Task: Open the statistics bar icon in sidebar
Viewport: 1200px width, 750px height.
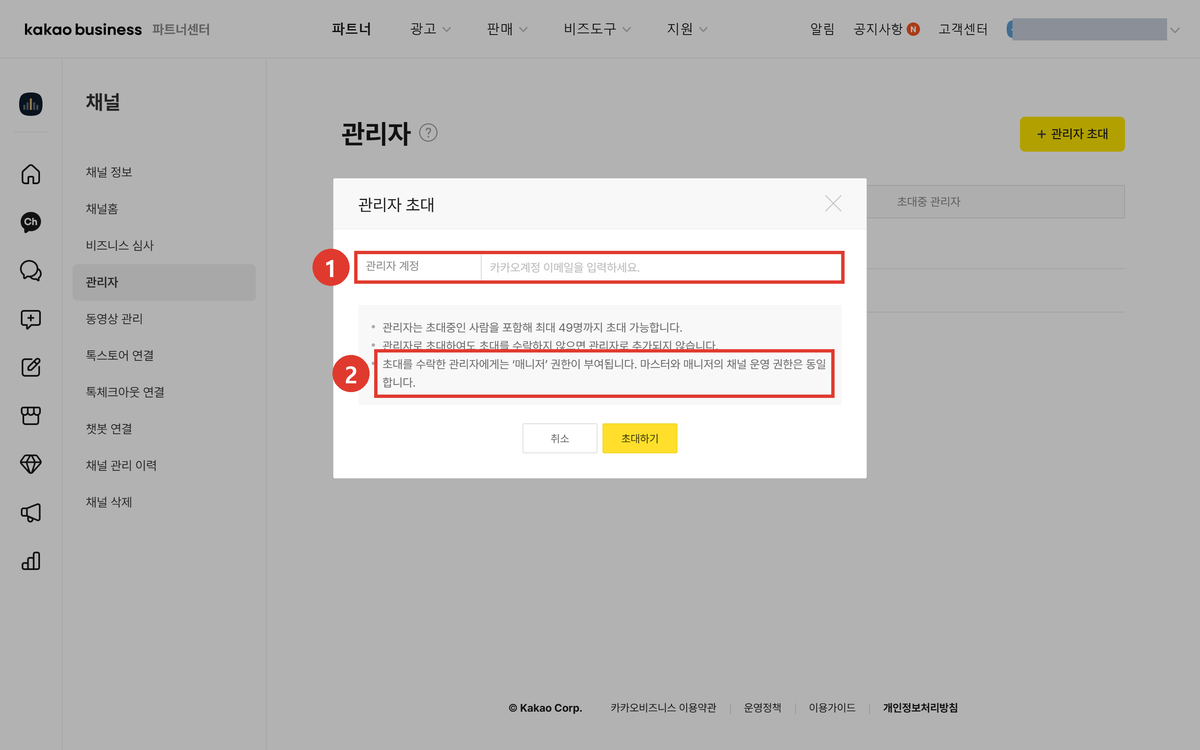Action: point(31,561)
